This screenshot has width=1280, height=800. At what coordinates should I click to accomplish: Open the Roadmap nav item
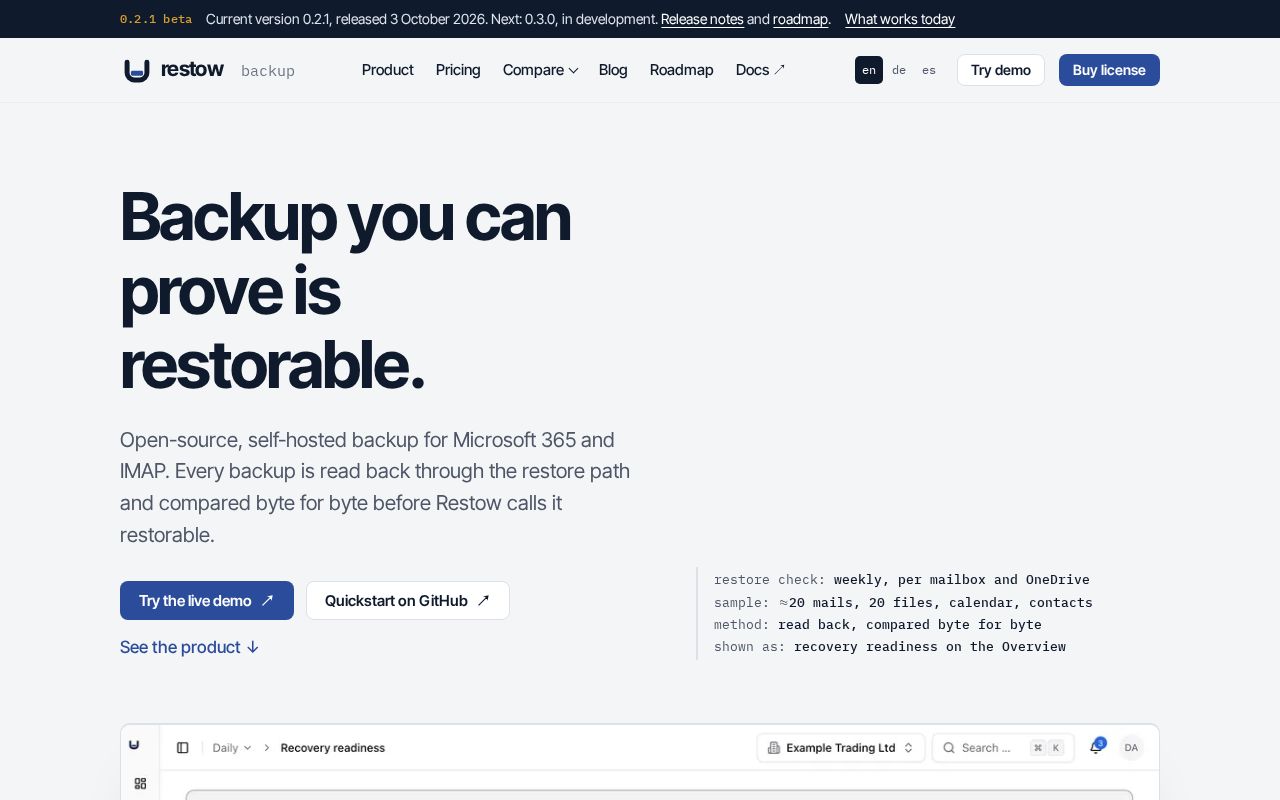click(x=682, y=70)
